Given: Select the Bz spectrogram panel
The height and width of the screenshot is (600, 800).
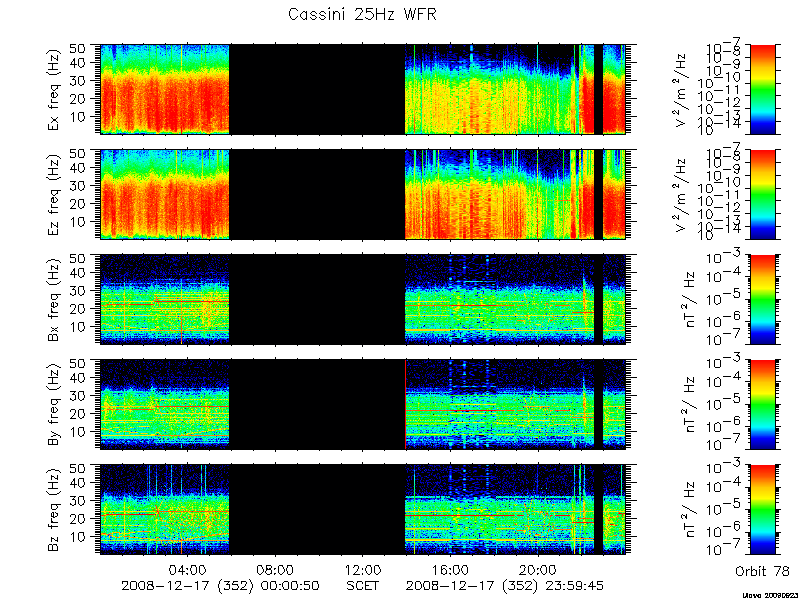Looking at the screenshot, I should 363,509.
